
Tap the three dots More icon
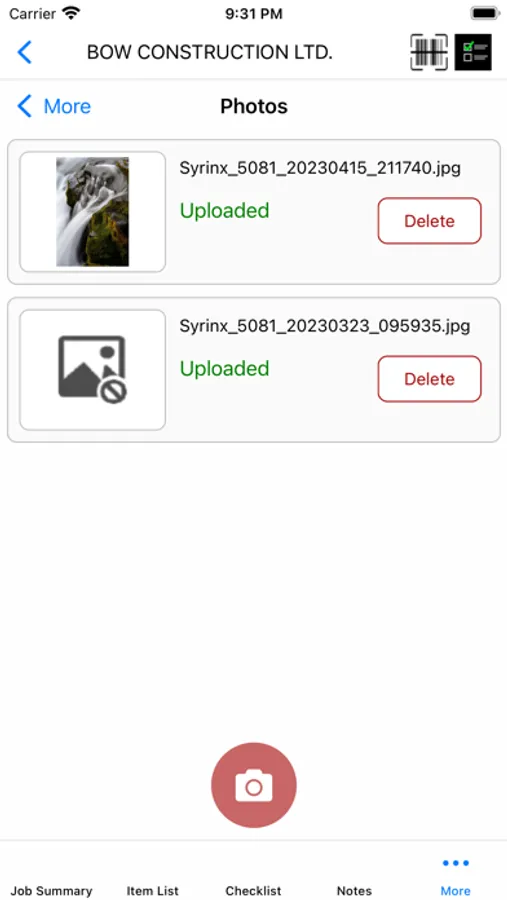[456, 863]
